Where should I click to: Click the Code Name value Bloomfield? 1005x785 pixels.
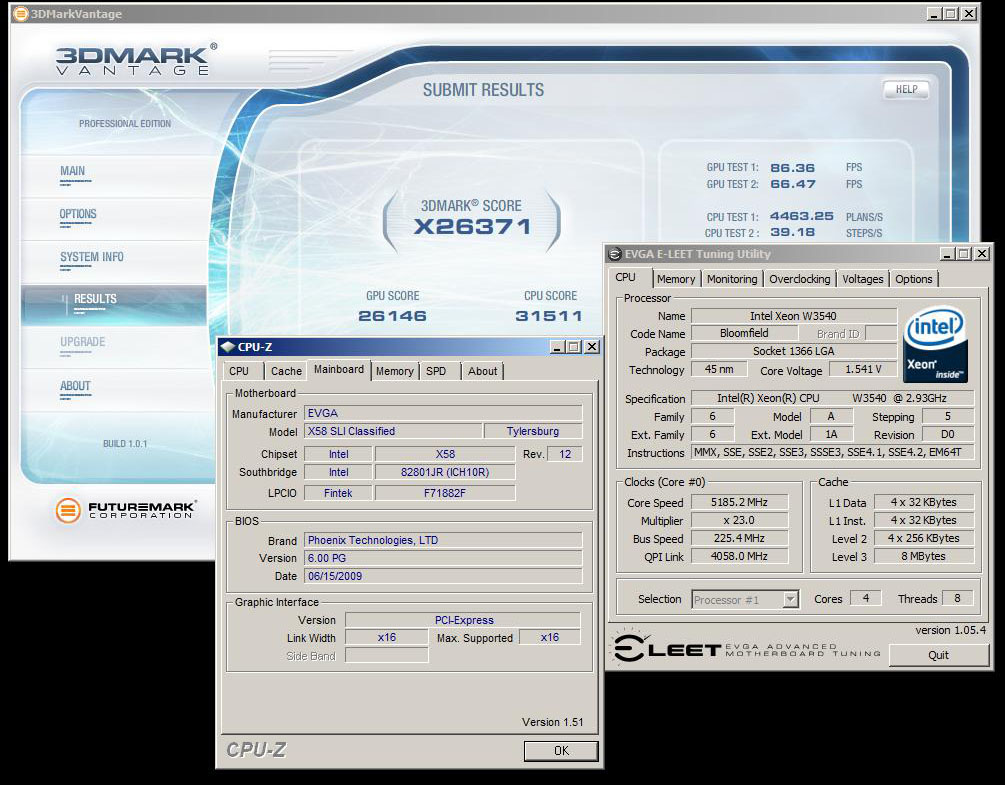(744, 333)
